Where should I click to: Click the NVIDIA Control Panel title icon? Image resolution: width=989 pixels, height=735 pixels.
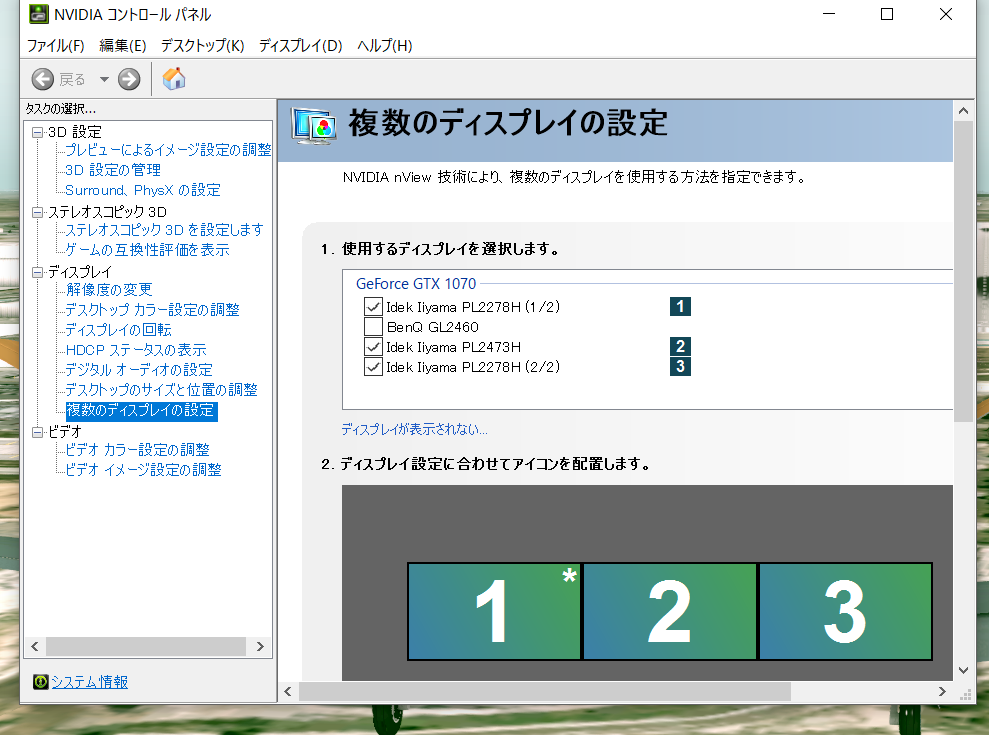[38, 14]
